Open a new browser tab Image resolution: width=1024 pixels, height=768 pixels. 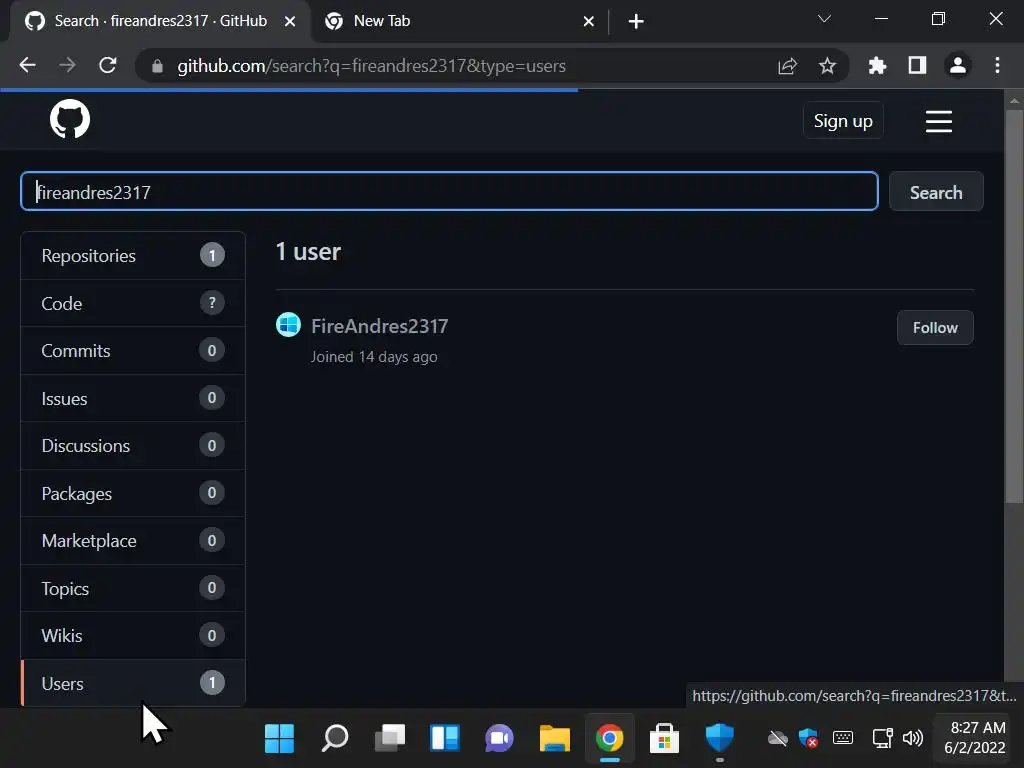636,22
